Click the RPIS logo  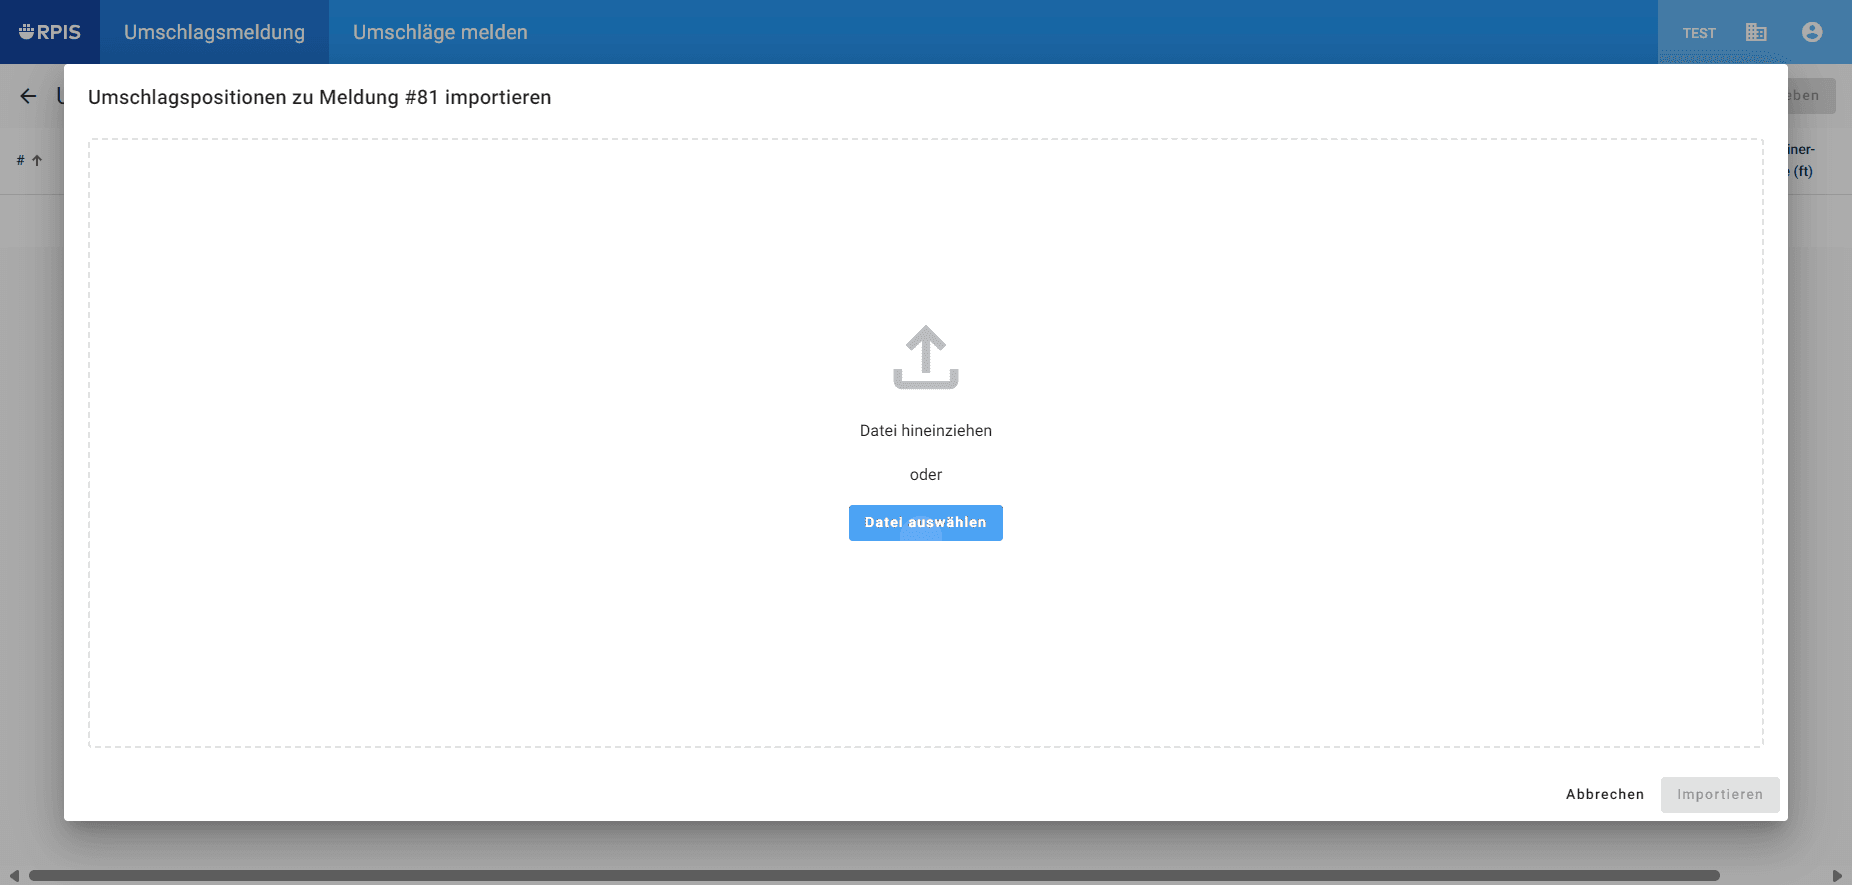coord(50,32)
